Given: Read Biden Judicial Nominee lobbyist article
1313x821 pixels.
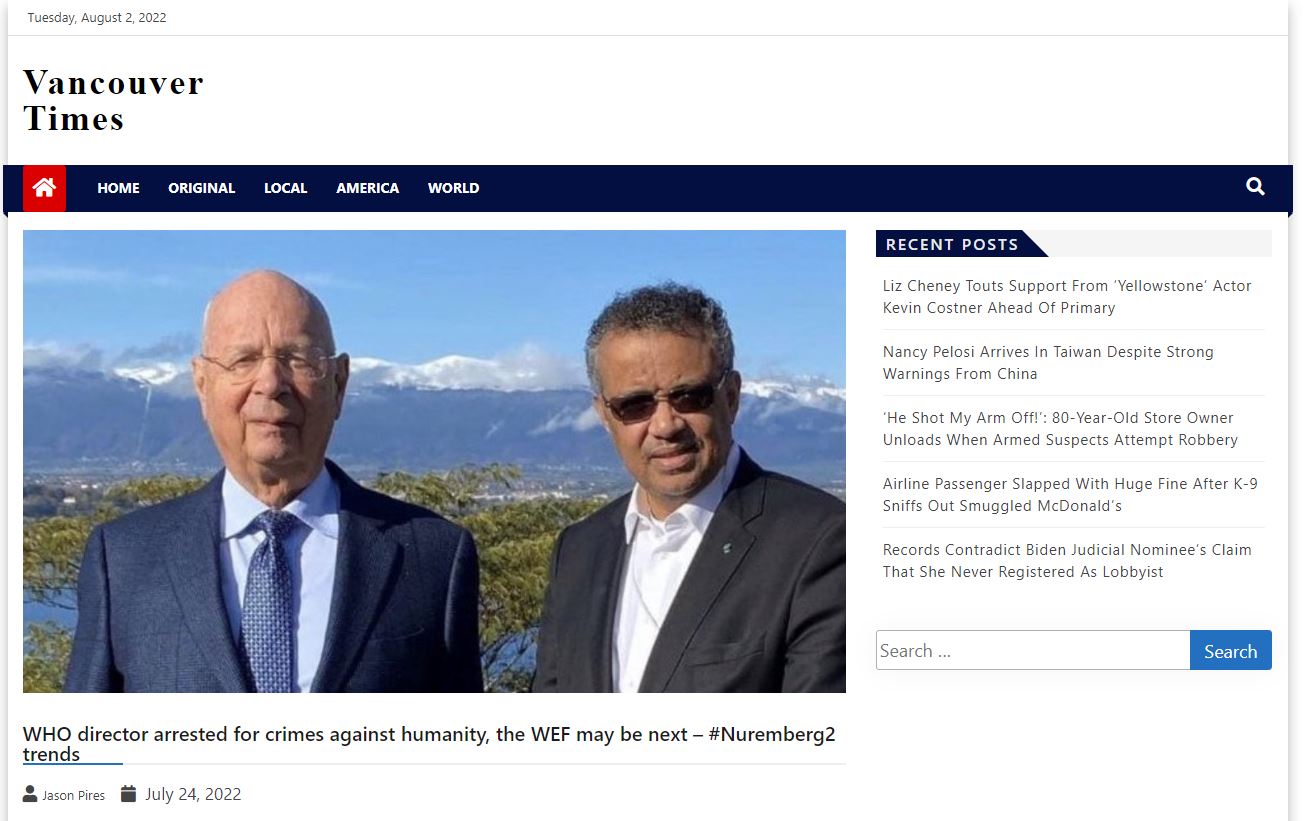Looking at the screenshot, I should (x=1067, y=561).
